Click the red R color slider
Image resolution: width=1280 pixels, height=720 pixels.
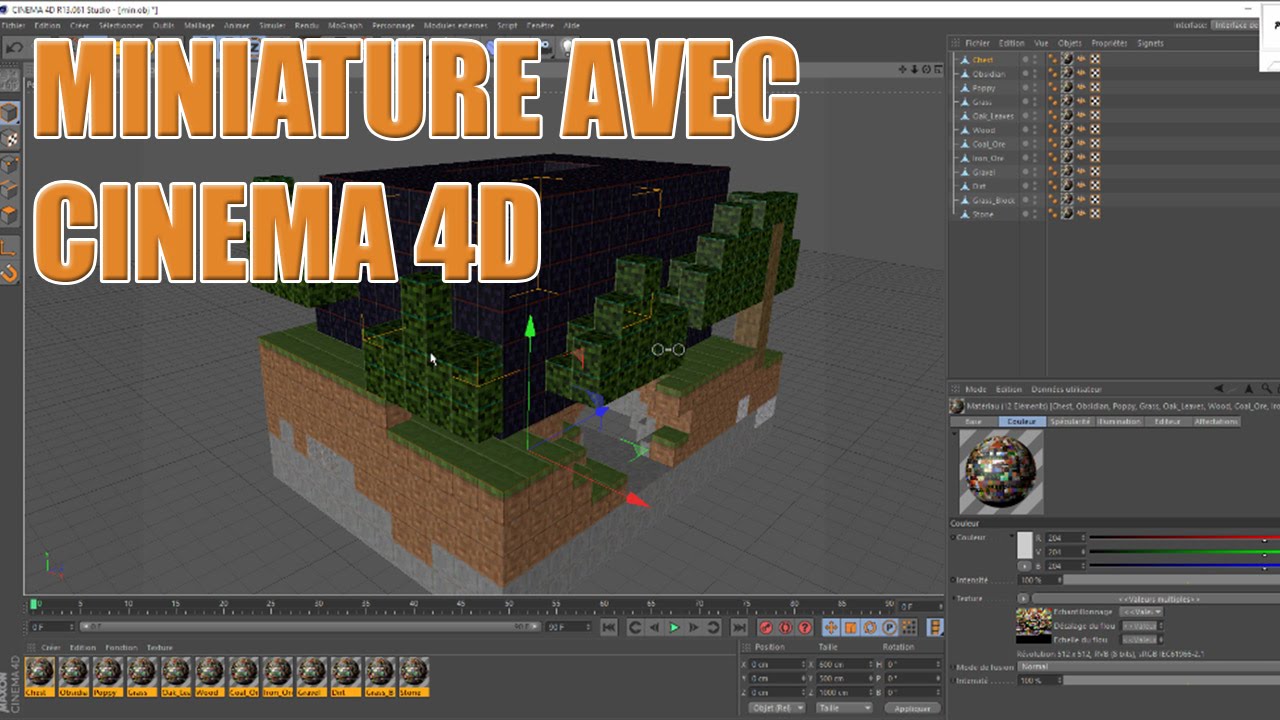coord(1184,538)
